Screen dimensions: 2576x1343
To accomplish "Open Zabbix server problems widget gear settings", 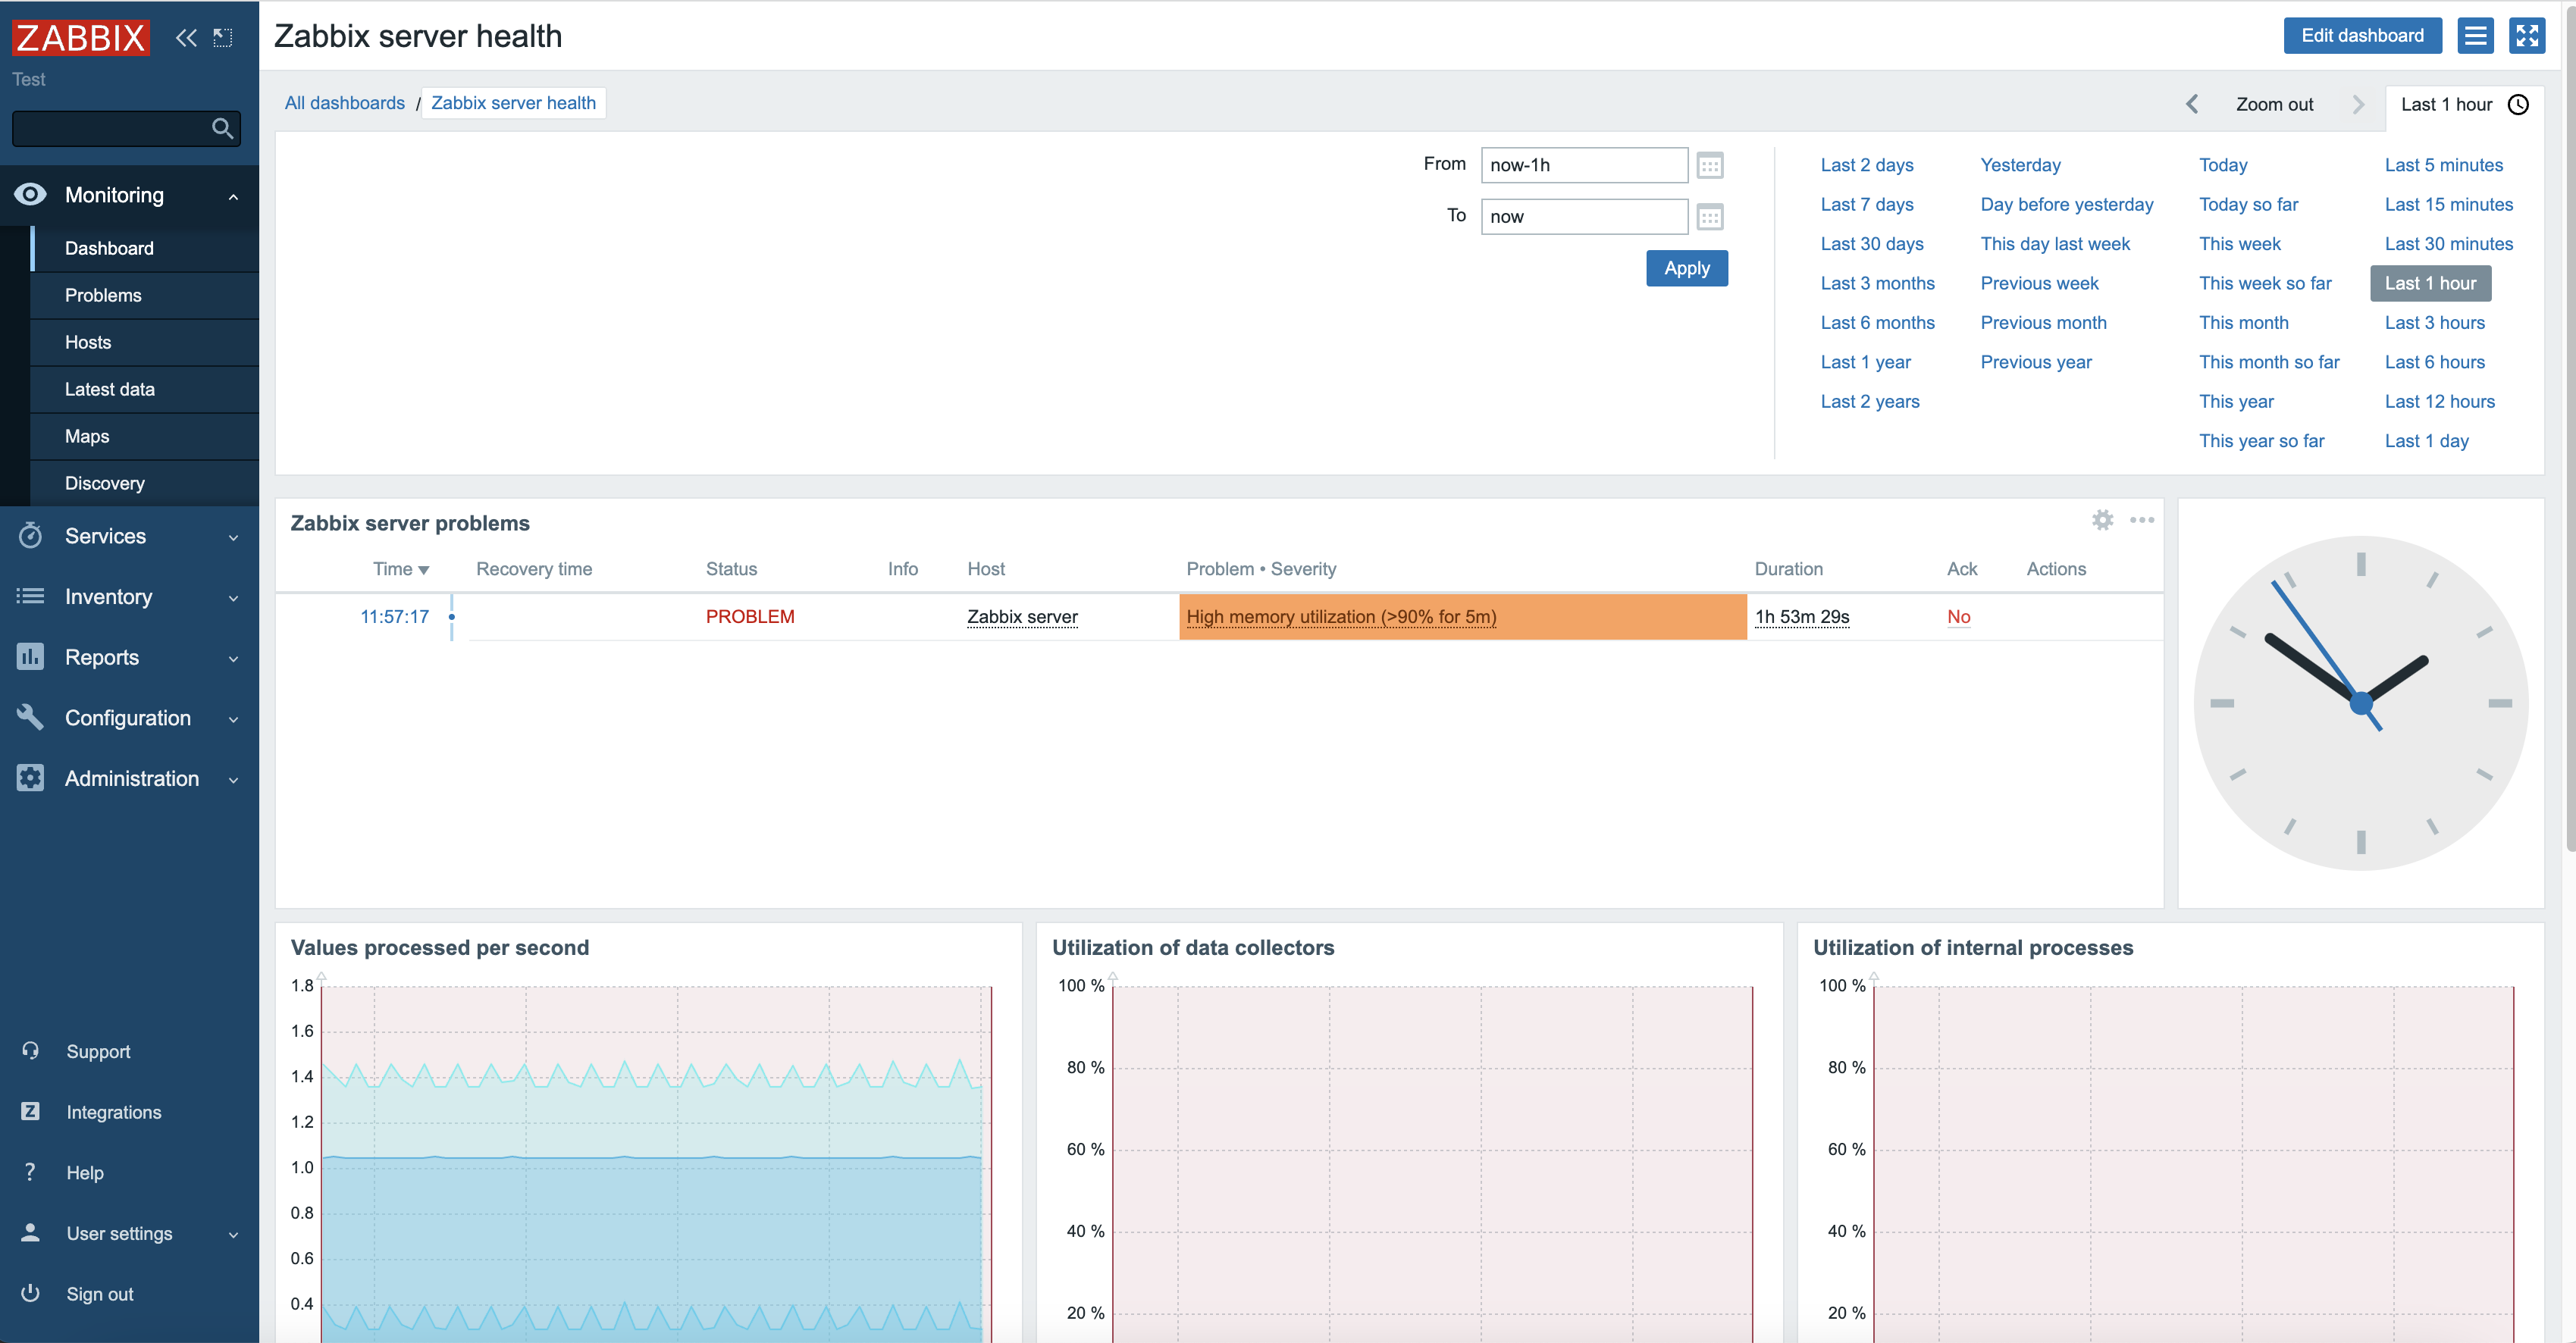I will coord(2102,520).
